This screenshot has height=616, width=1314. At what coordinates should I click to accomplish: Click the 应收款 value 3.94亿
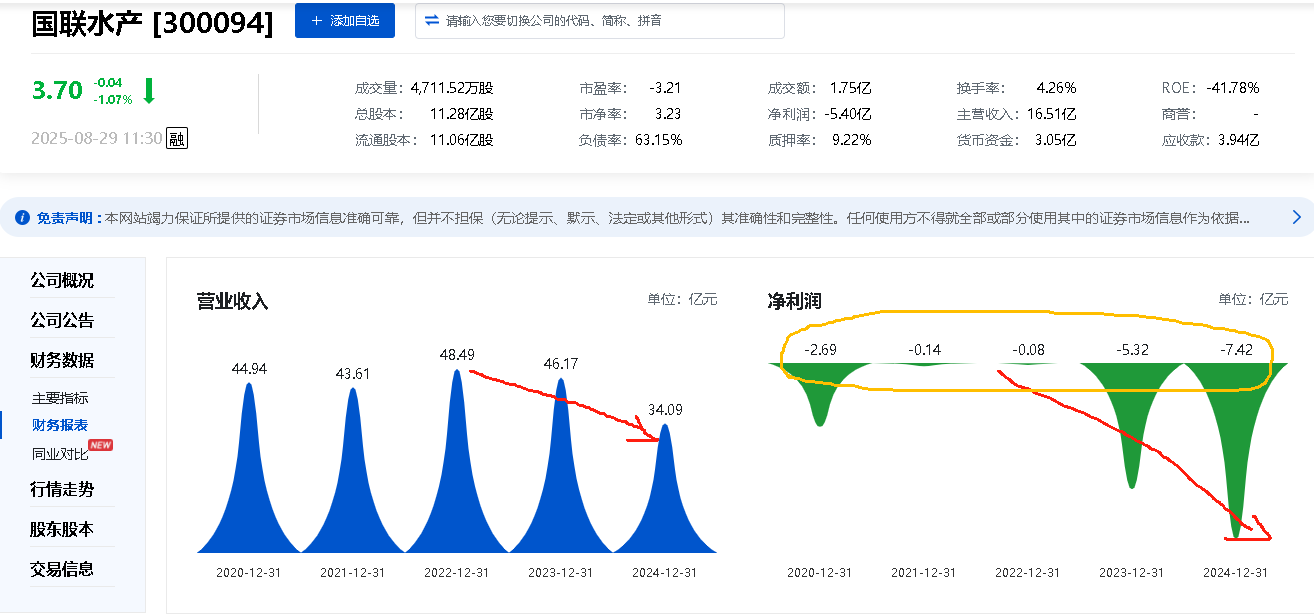point(1238,140)
